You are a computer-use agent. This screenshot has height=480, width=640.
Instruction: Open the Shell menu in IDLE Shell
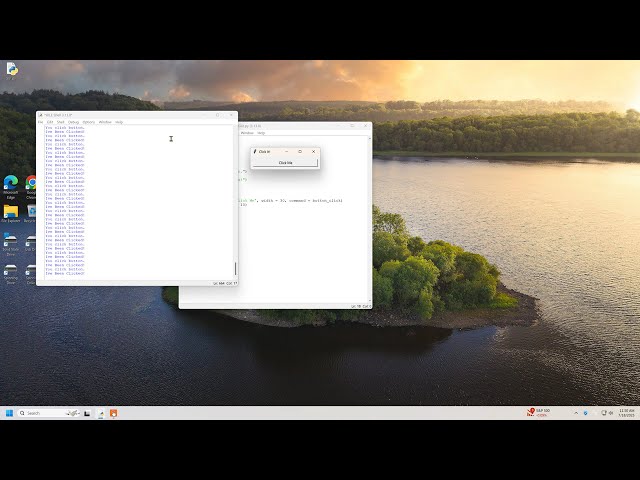(x=60, y=122)
